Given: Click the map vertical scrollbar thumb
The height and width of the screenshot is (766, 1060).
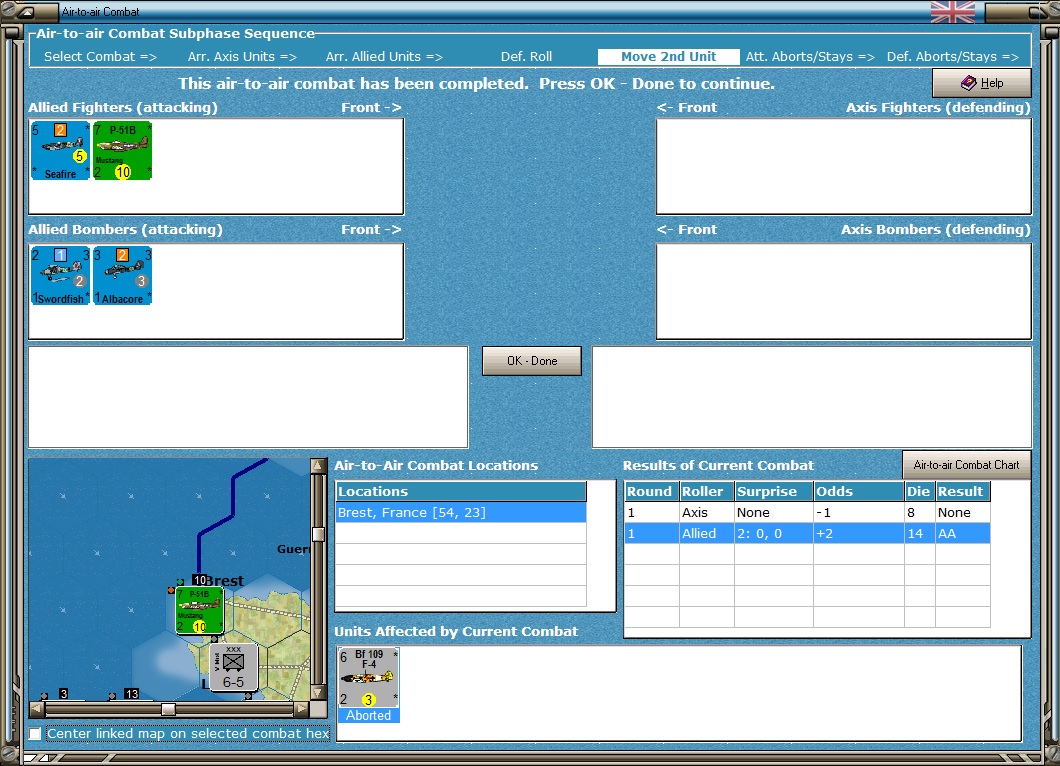Looking at the screenshot, I should click(x=318, y=534).
